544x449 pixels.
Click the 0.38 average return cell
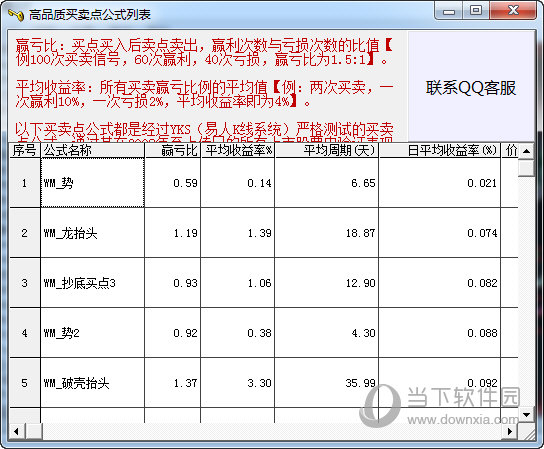coord(238,333)
